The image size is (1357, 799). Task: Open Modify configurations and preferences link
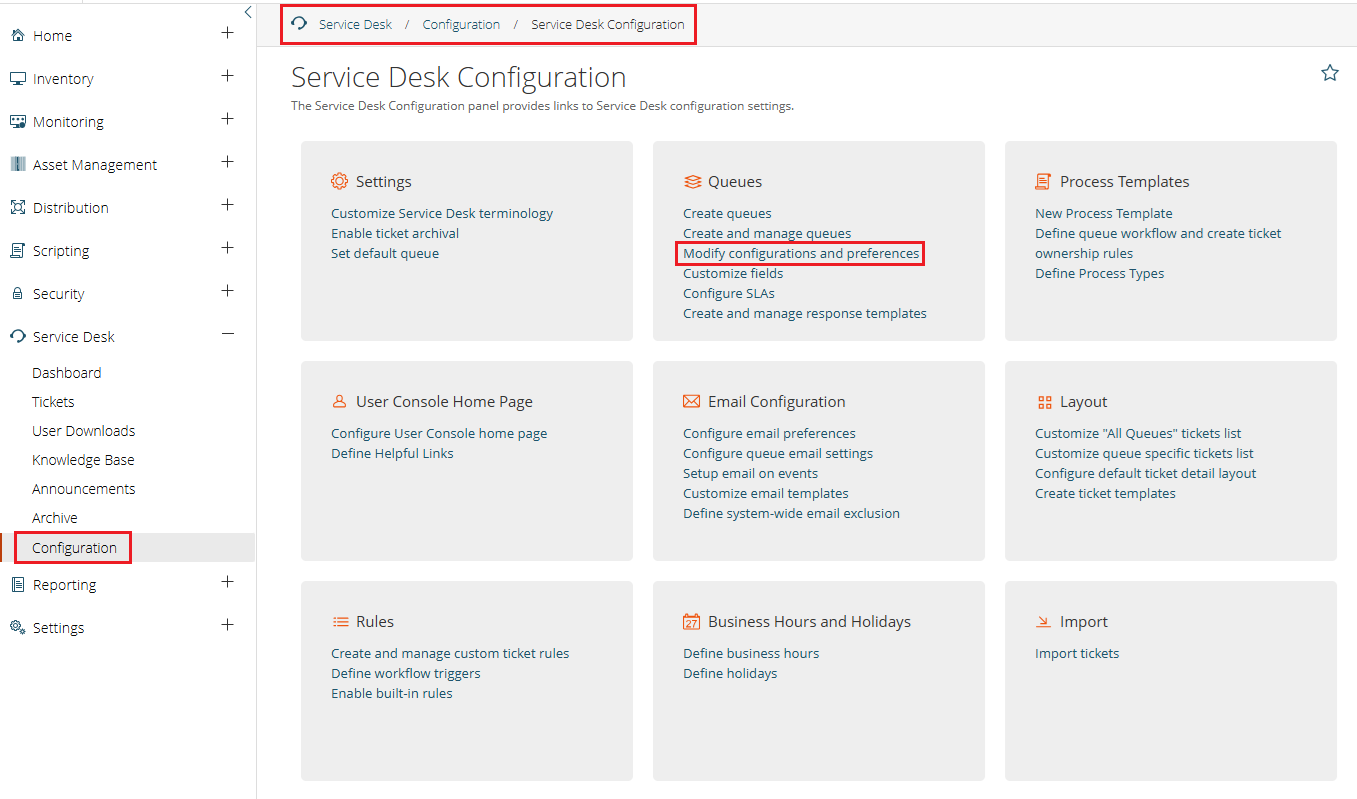[801, 253]
